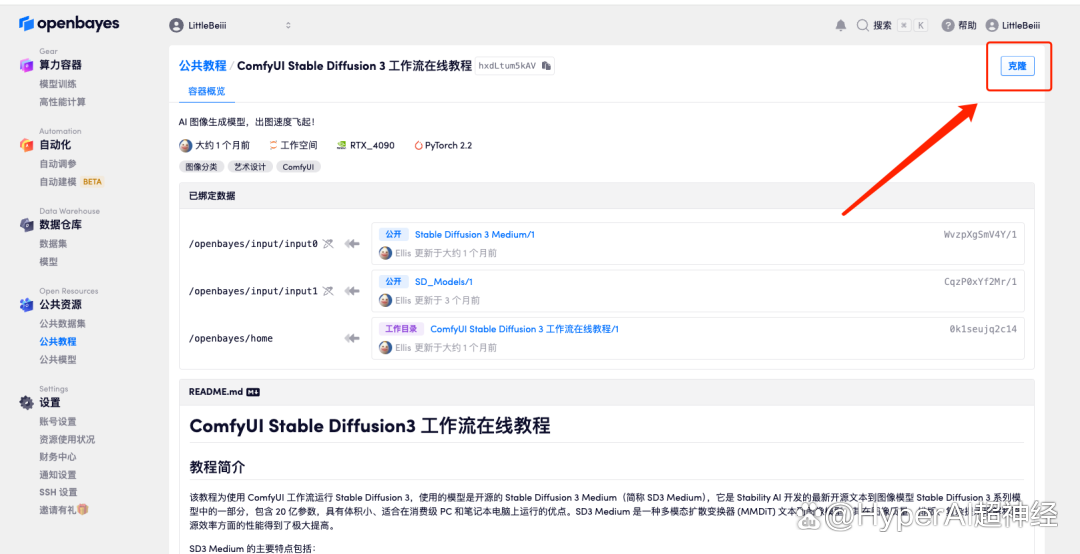
Task: Open 资源使用状况 in the sidebar
Action: pyautogui.click(x=68, y=440)
